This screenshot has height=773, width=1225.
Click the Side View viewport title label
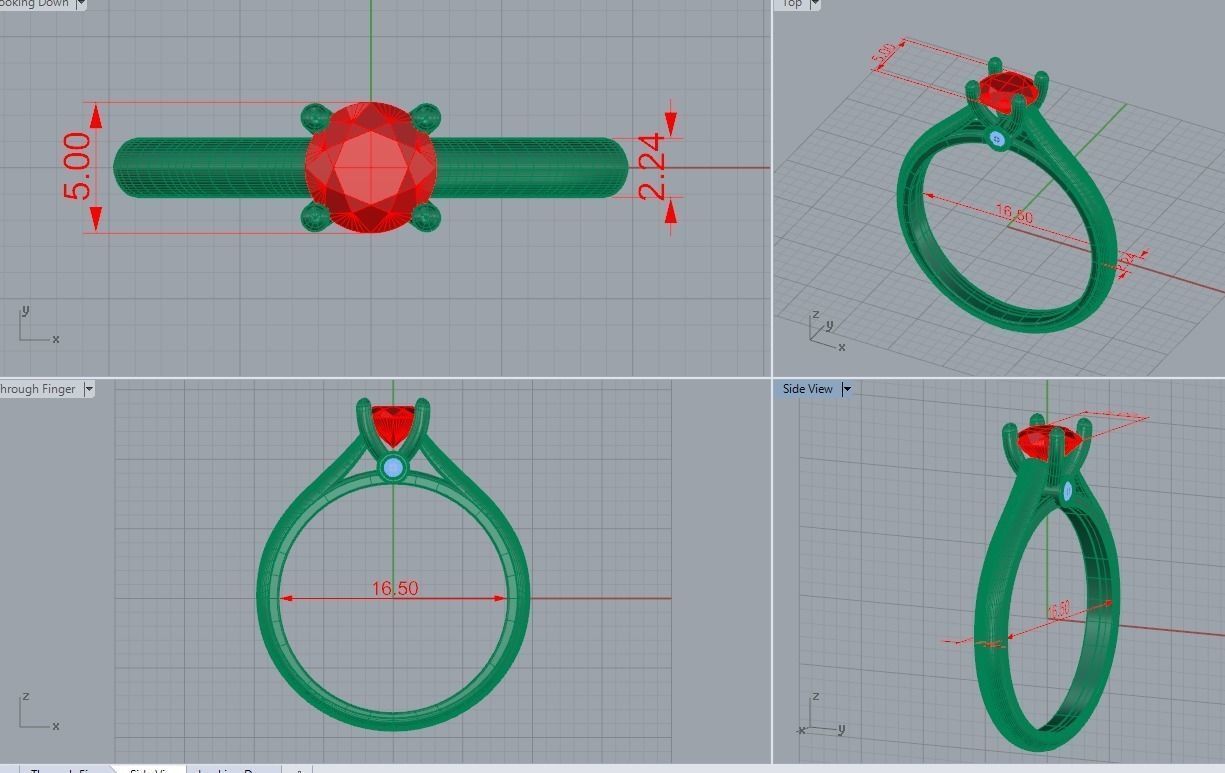[x=807, y=389]
